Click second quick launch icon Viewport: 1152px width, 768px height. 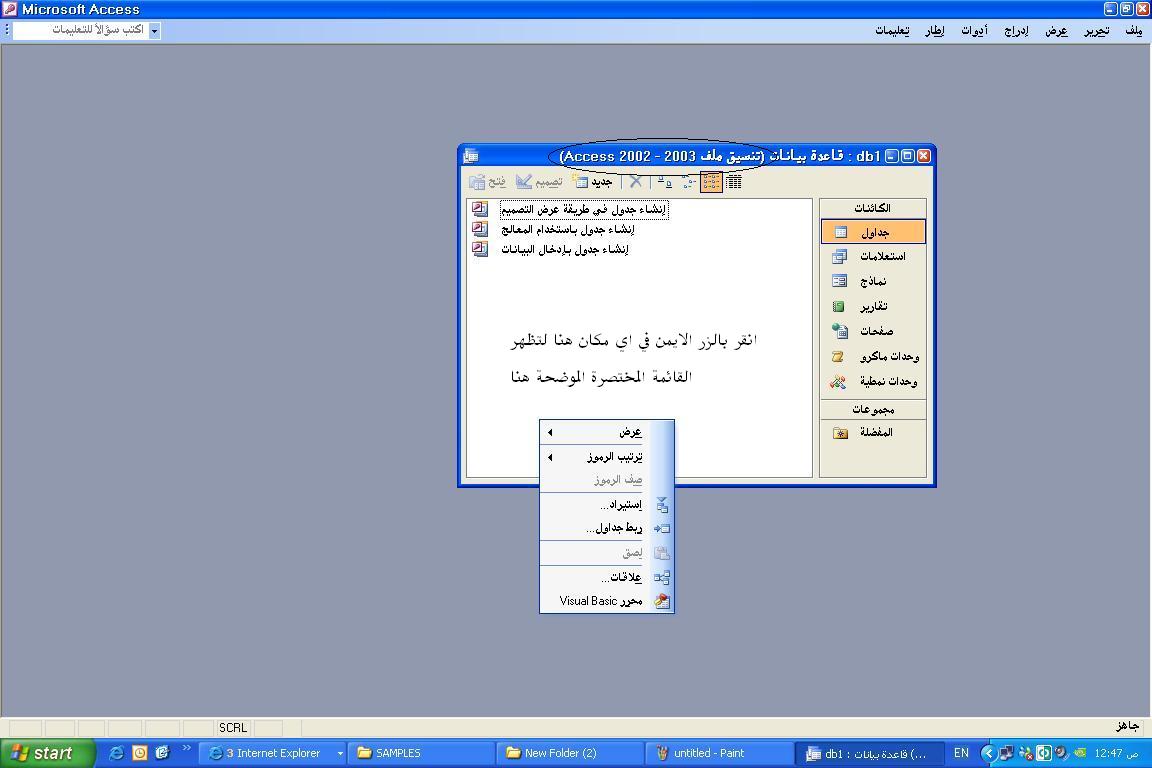pyautogui.click(x=140, y=753)
